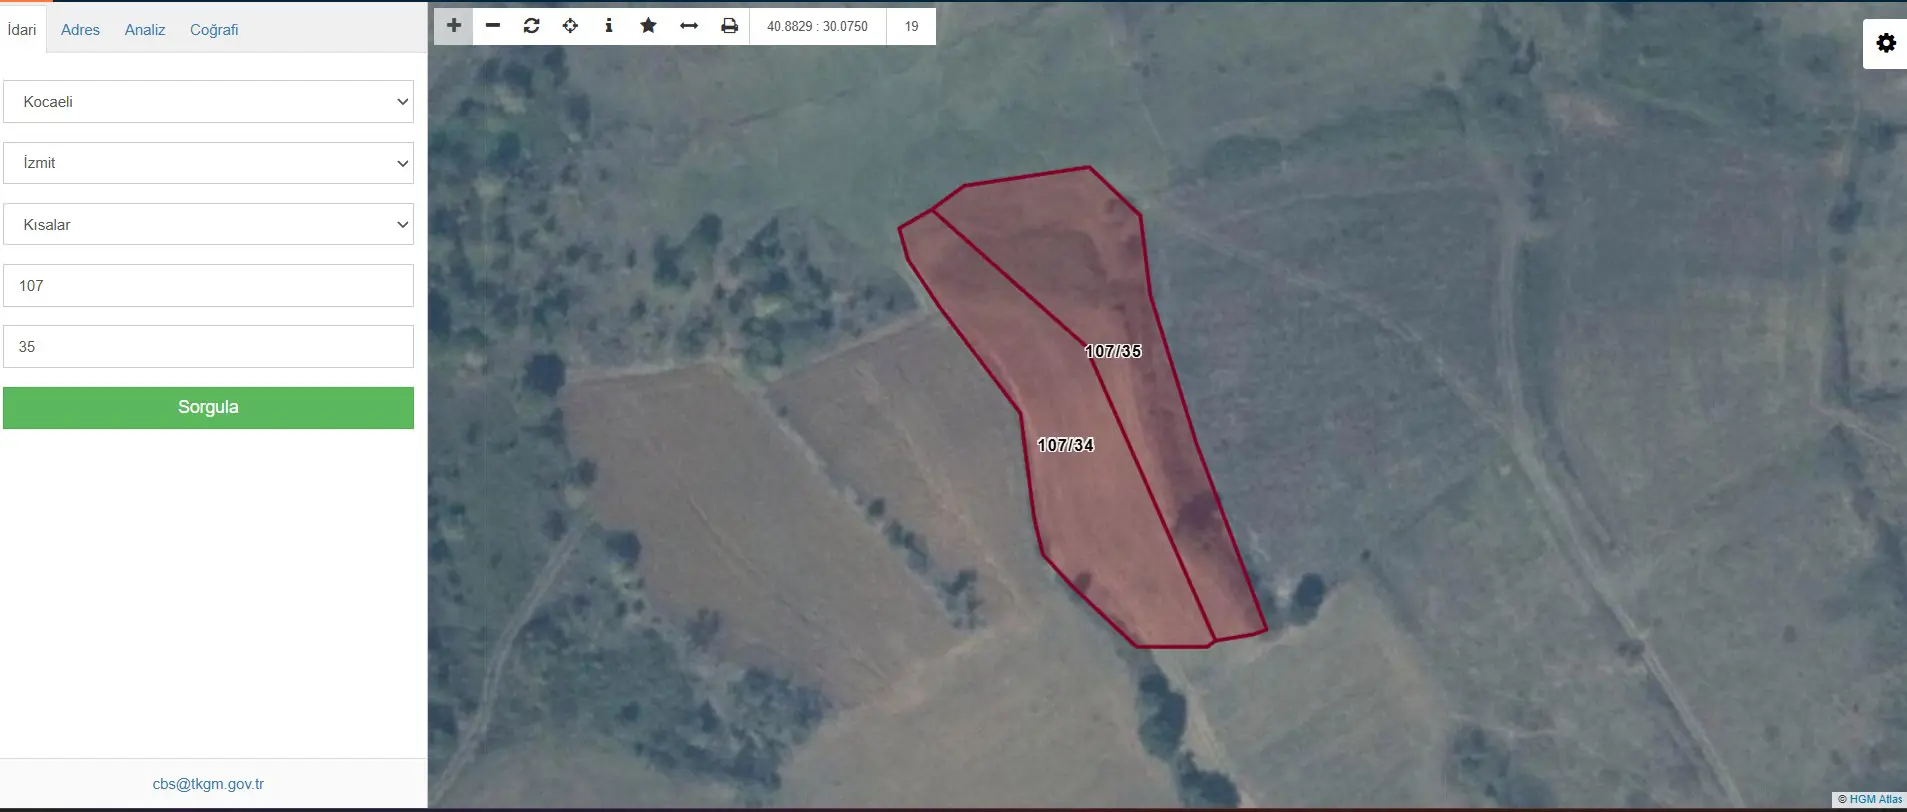Click the 107/34 parcel label on map
The image size is (1907, 812).
click(x=1066, y=445)
